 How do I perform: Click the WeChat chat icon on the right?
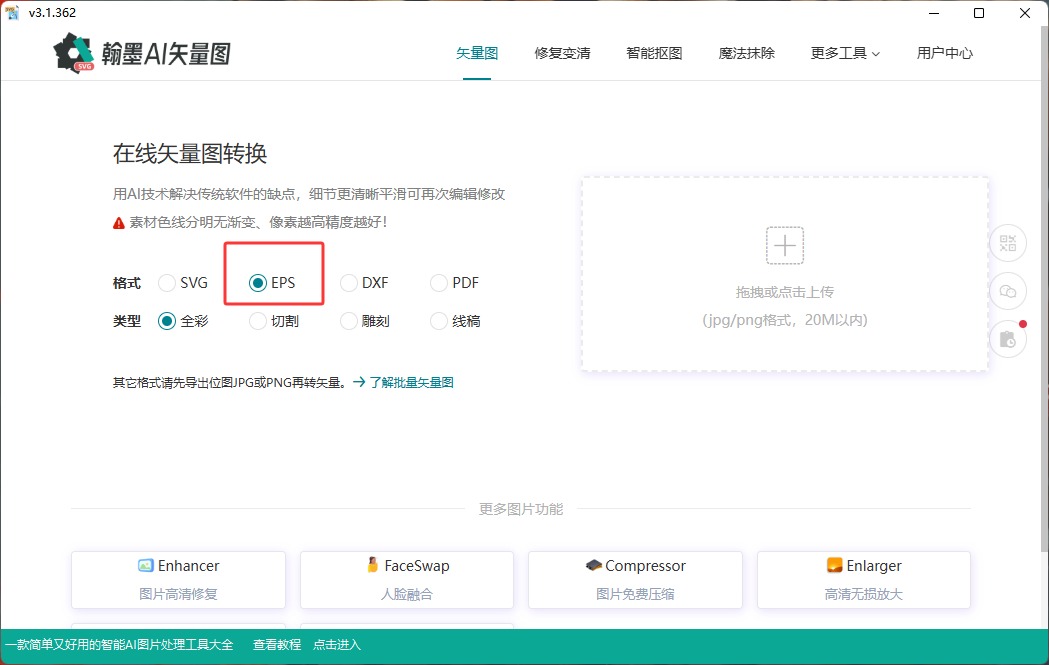1007,291
